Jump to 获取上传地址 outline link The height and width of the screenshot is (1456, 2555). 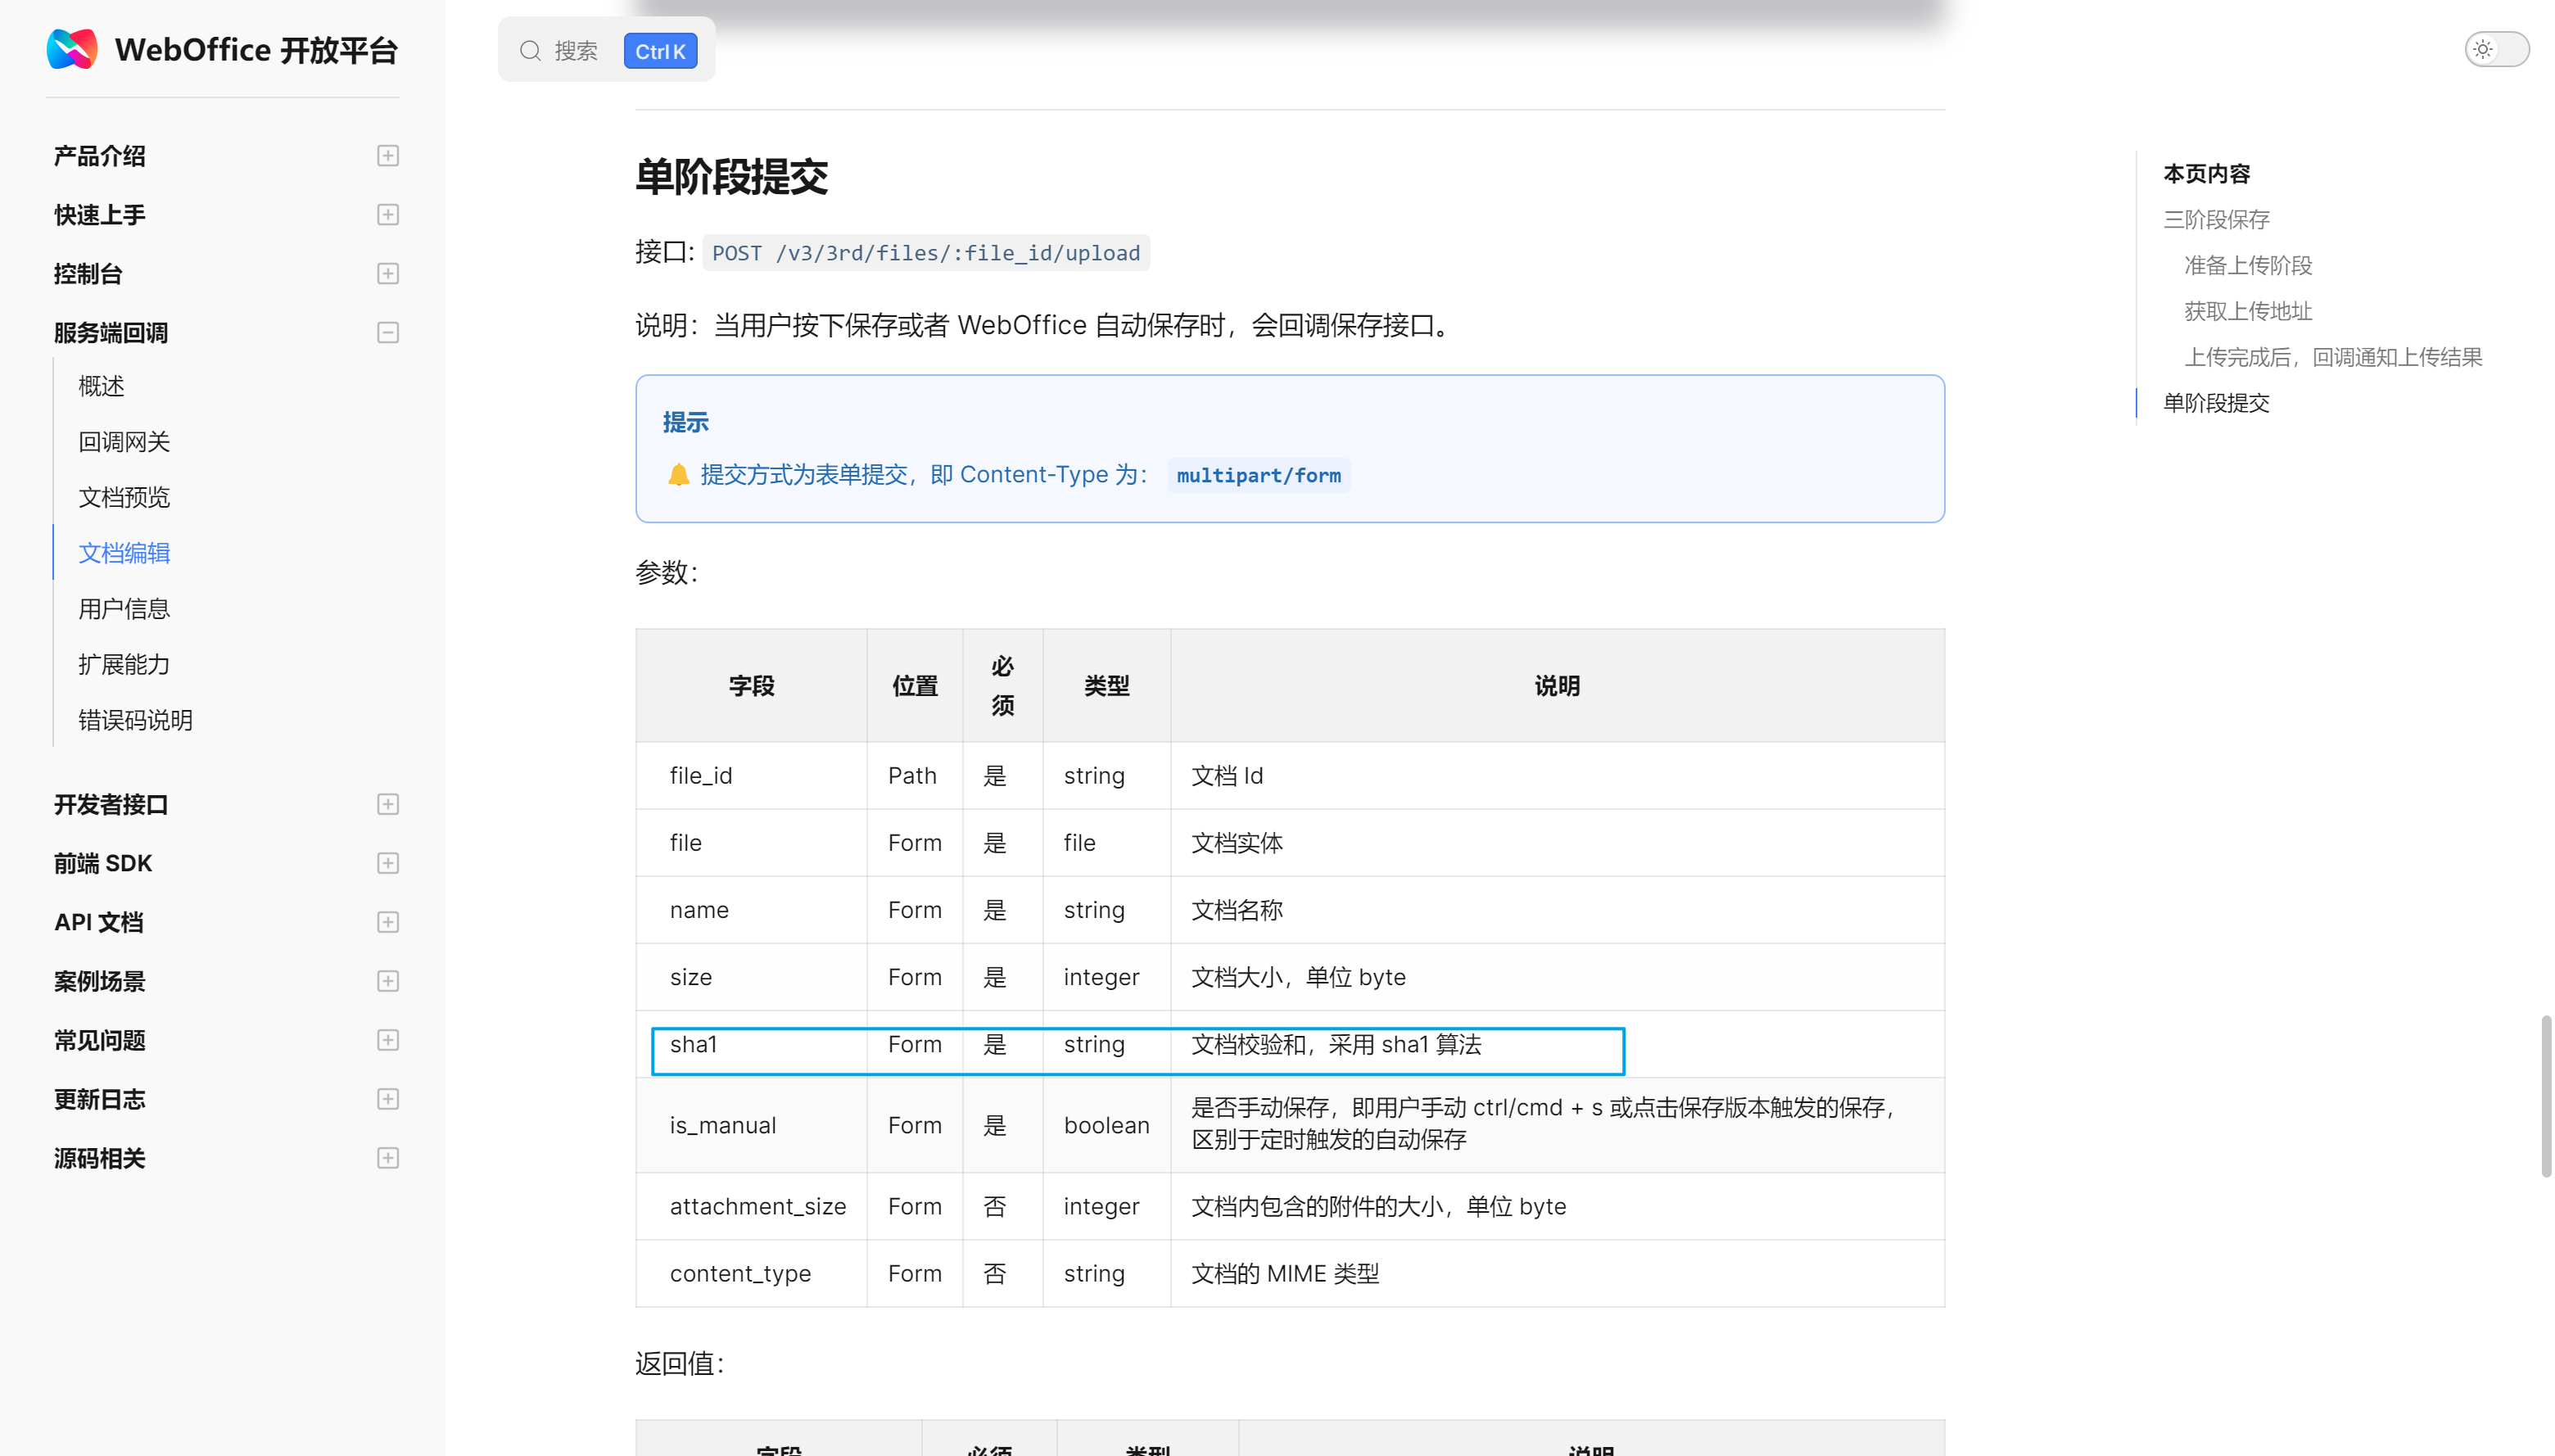(x=2247, y=312)
